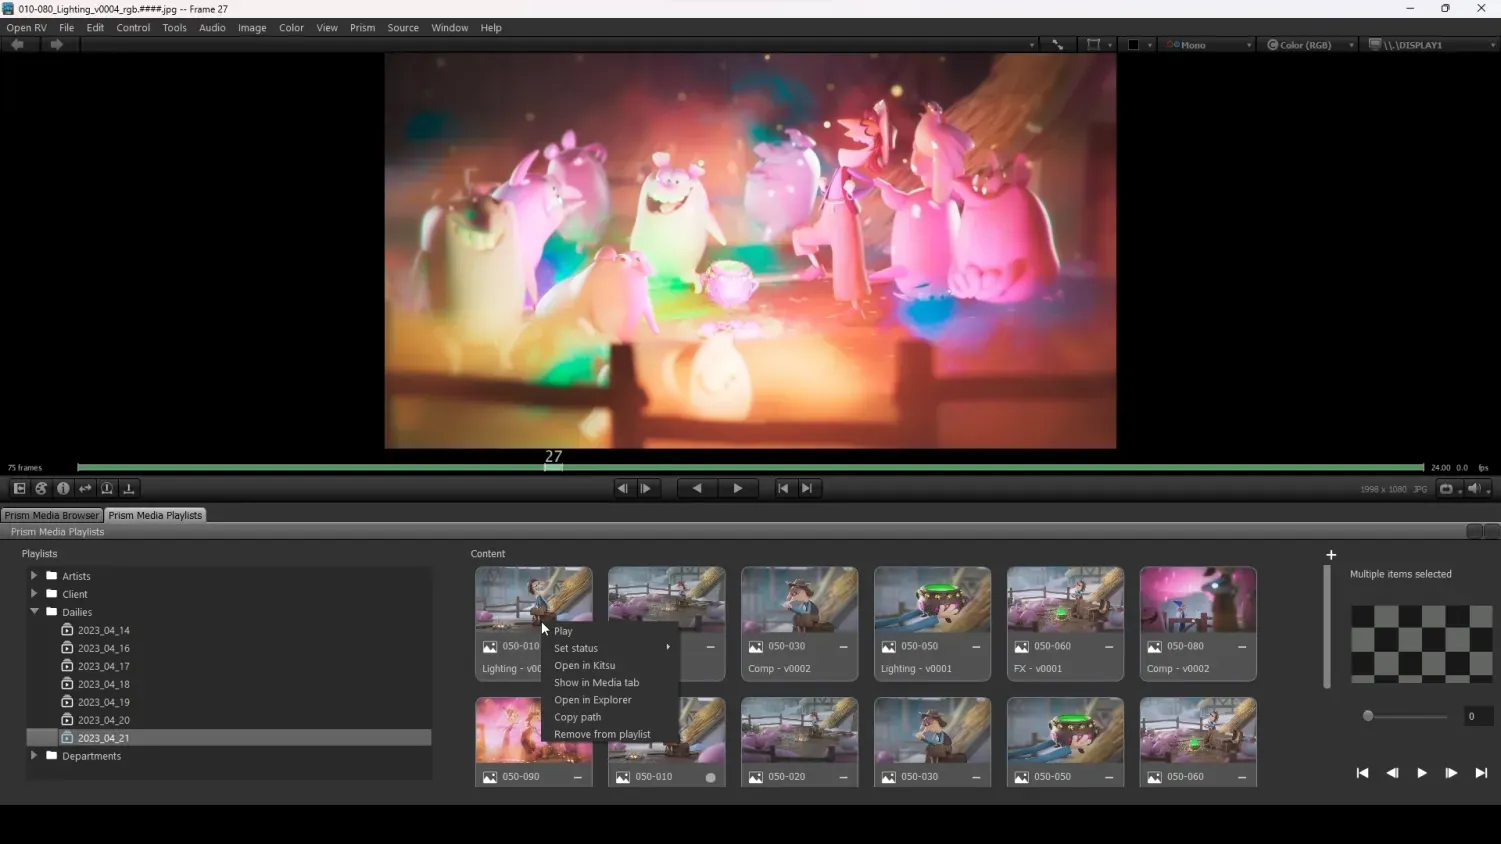Collapse the Dailies playlist folder

click(x=34, y=612)
